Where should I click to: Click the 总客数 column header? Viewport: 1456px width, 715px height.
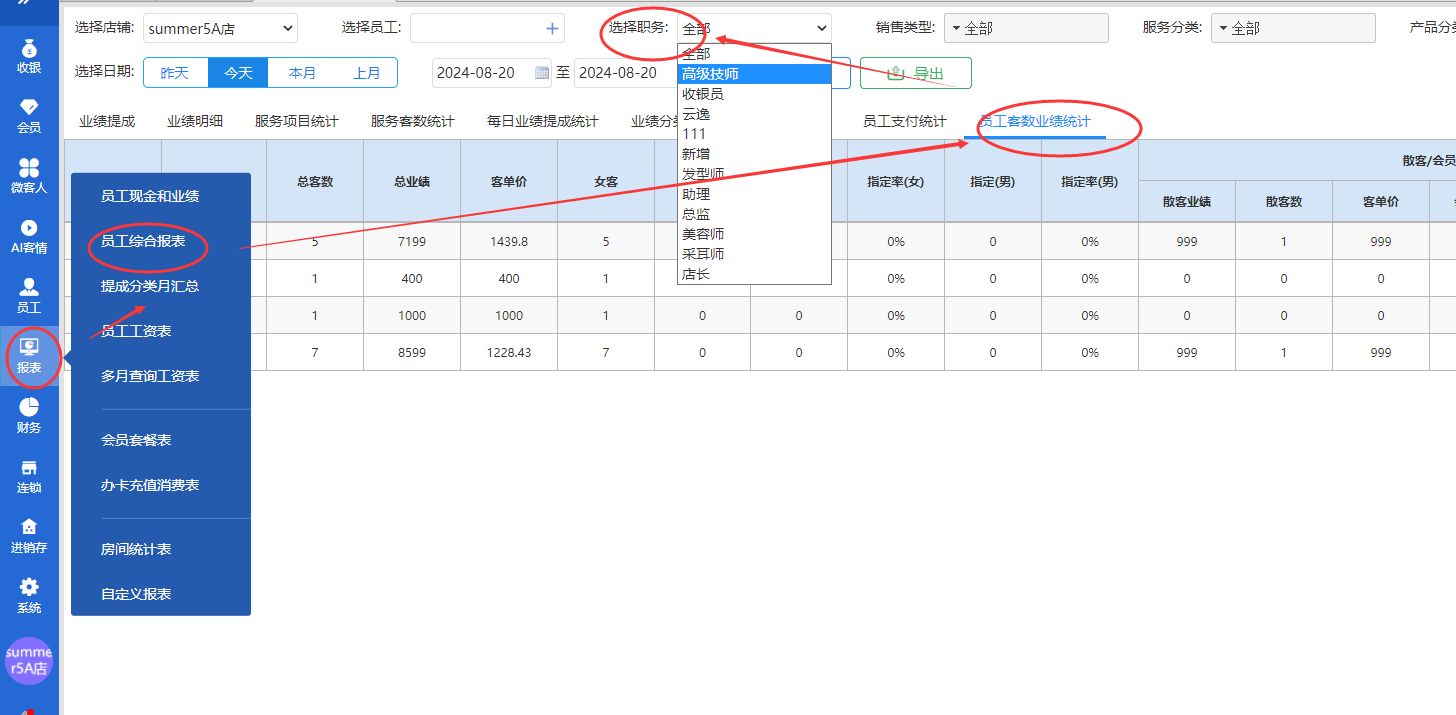[x=315, y=181]
